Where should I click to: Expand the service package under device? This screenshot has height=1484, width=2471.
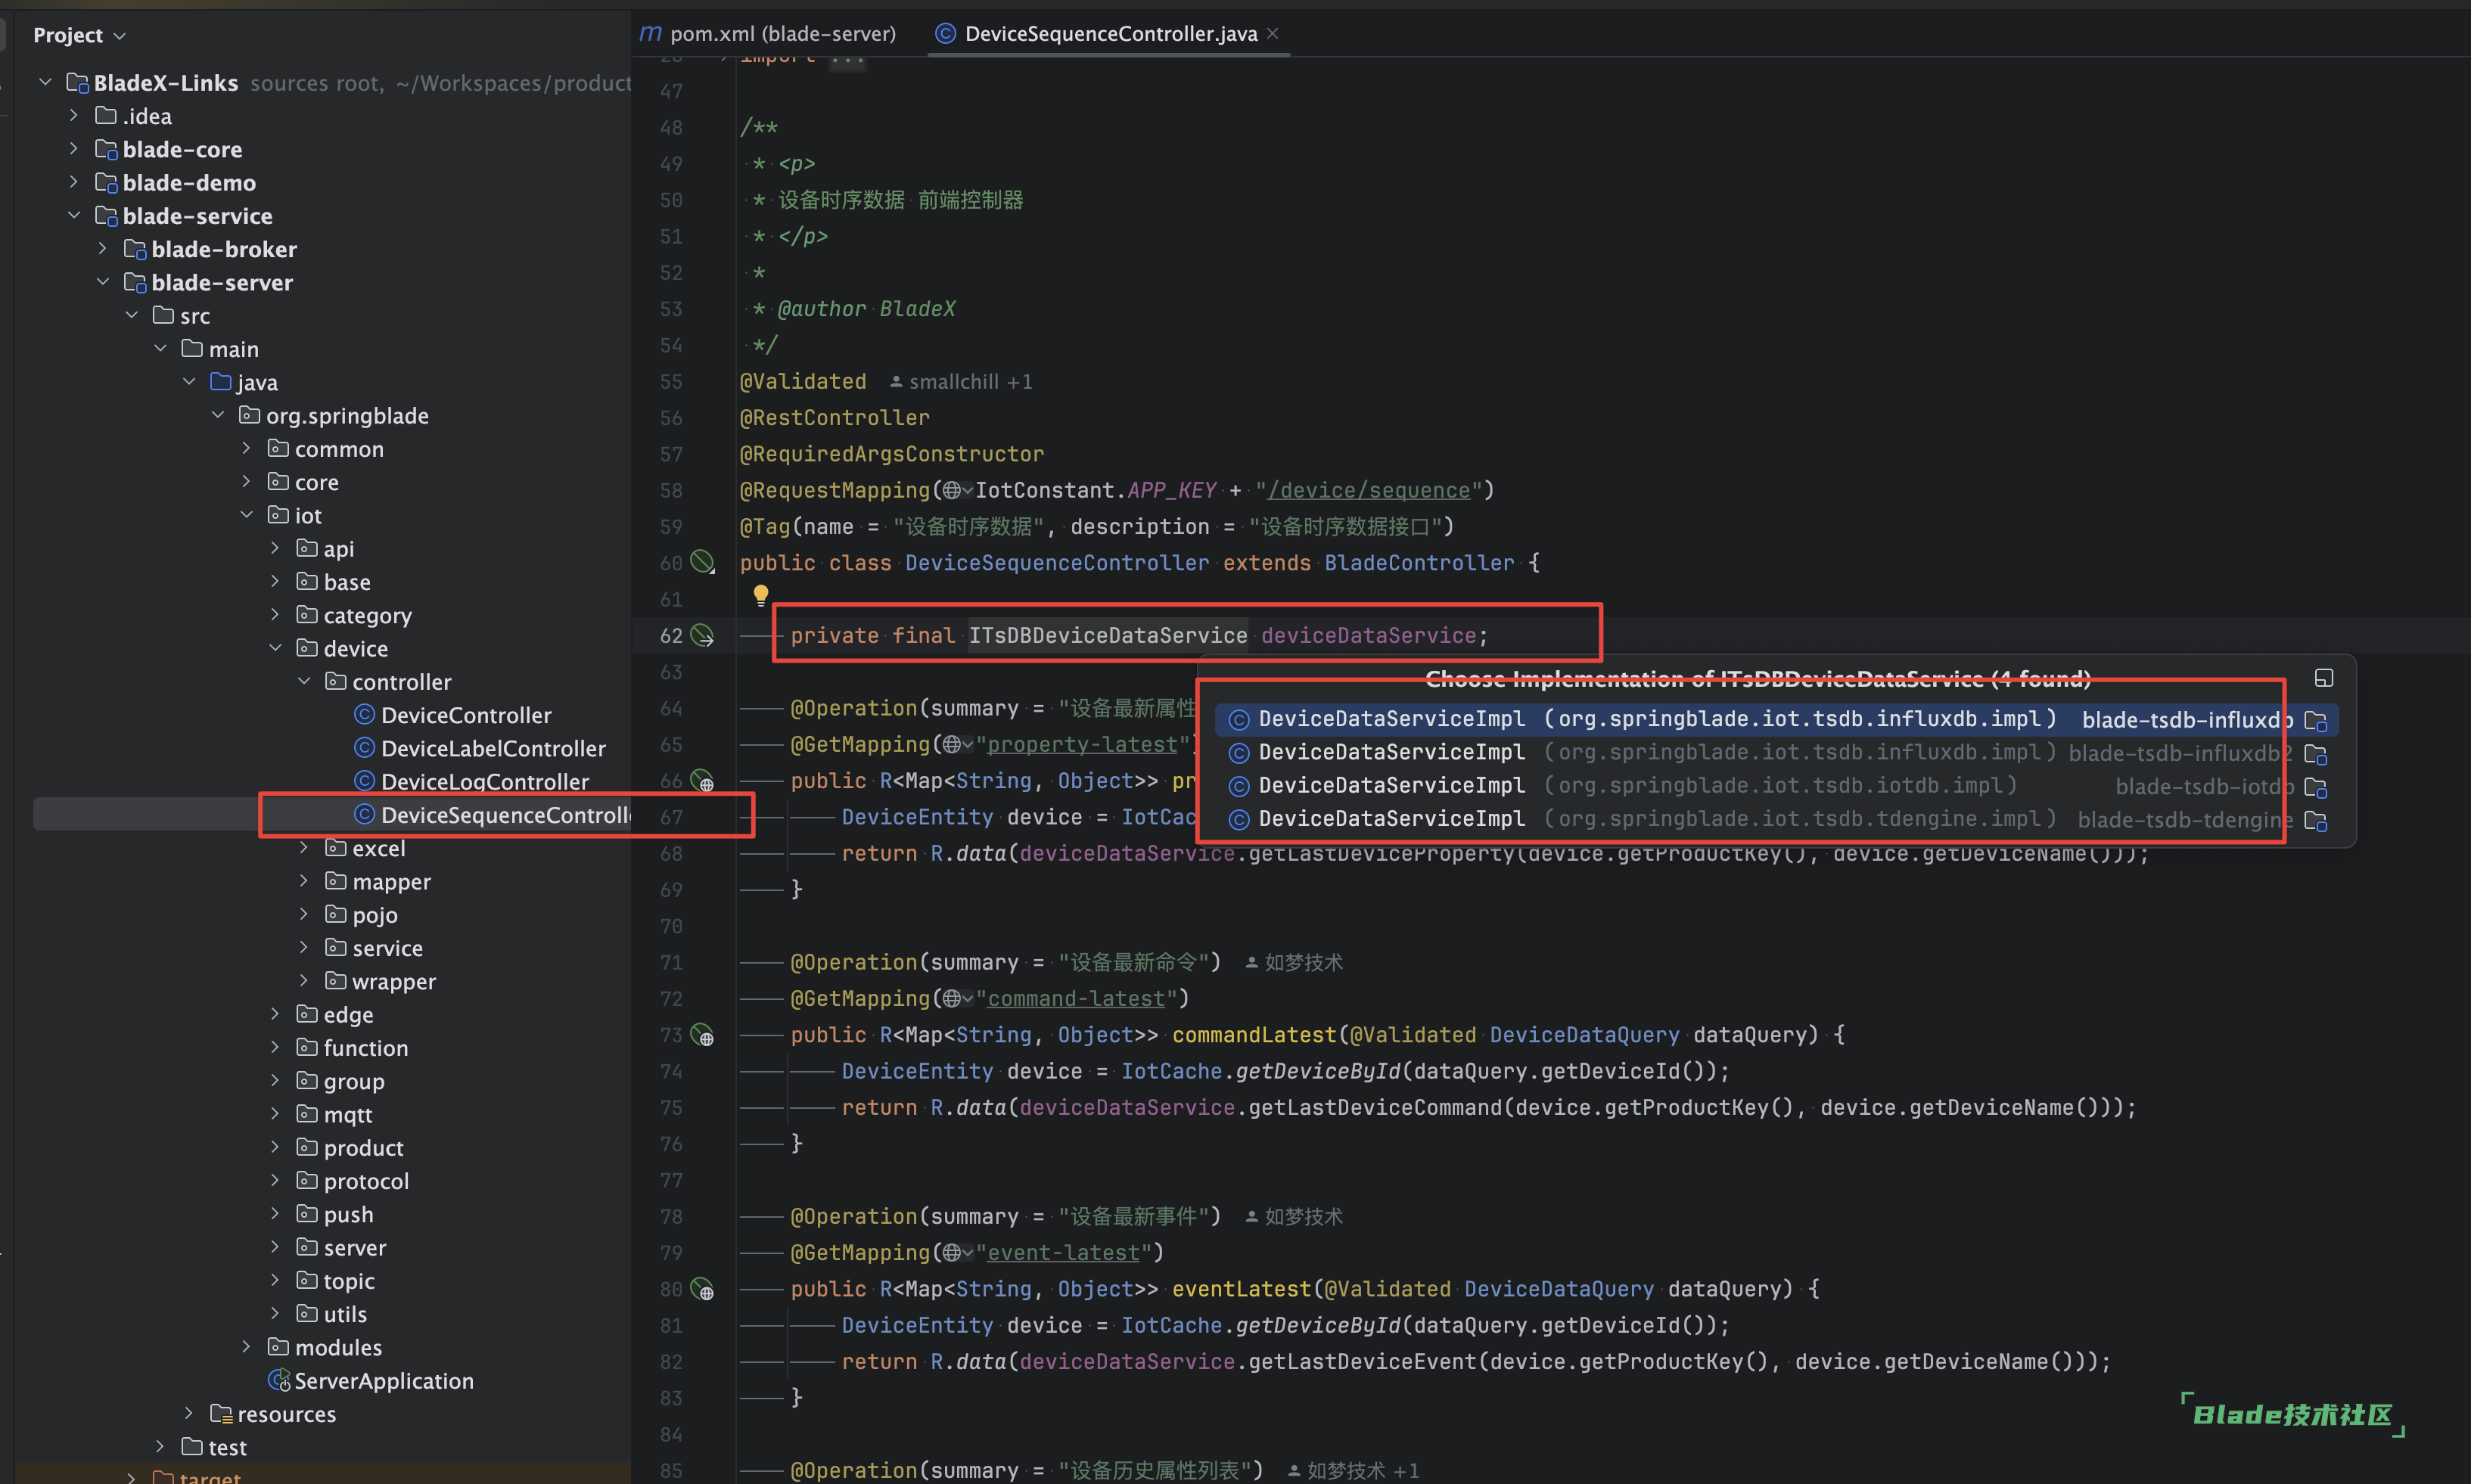304,947
